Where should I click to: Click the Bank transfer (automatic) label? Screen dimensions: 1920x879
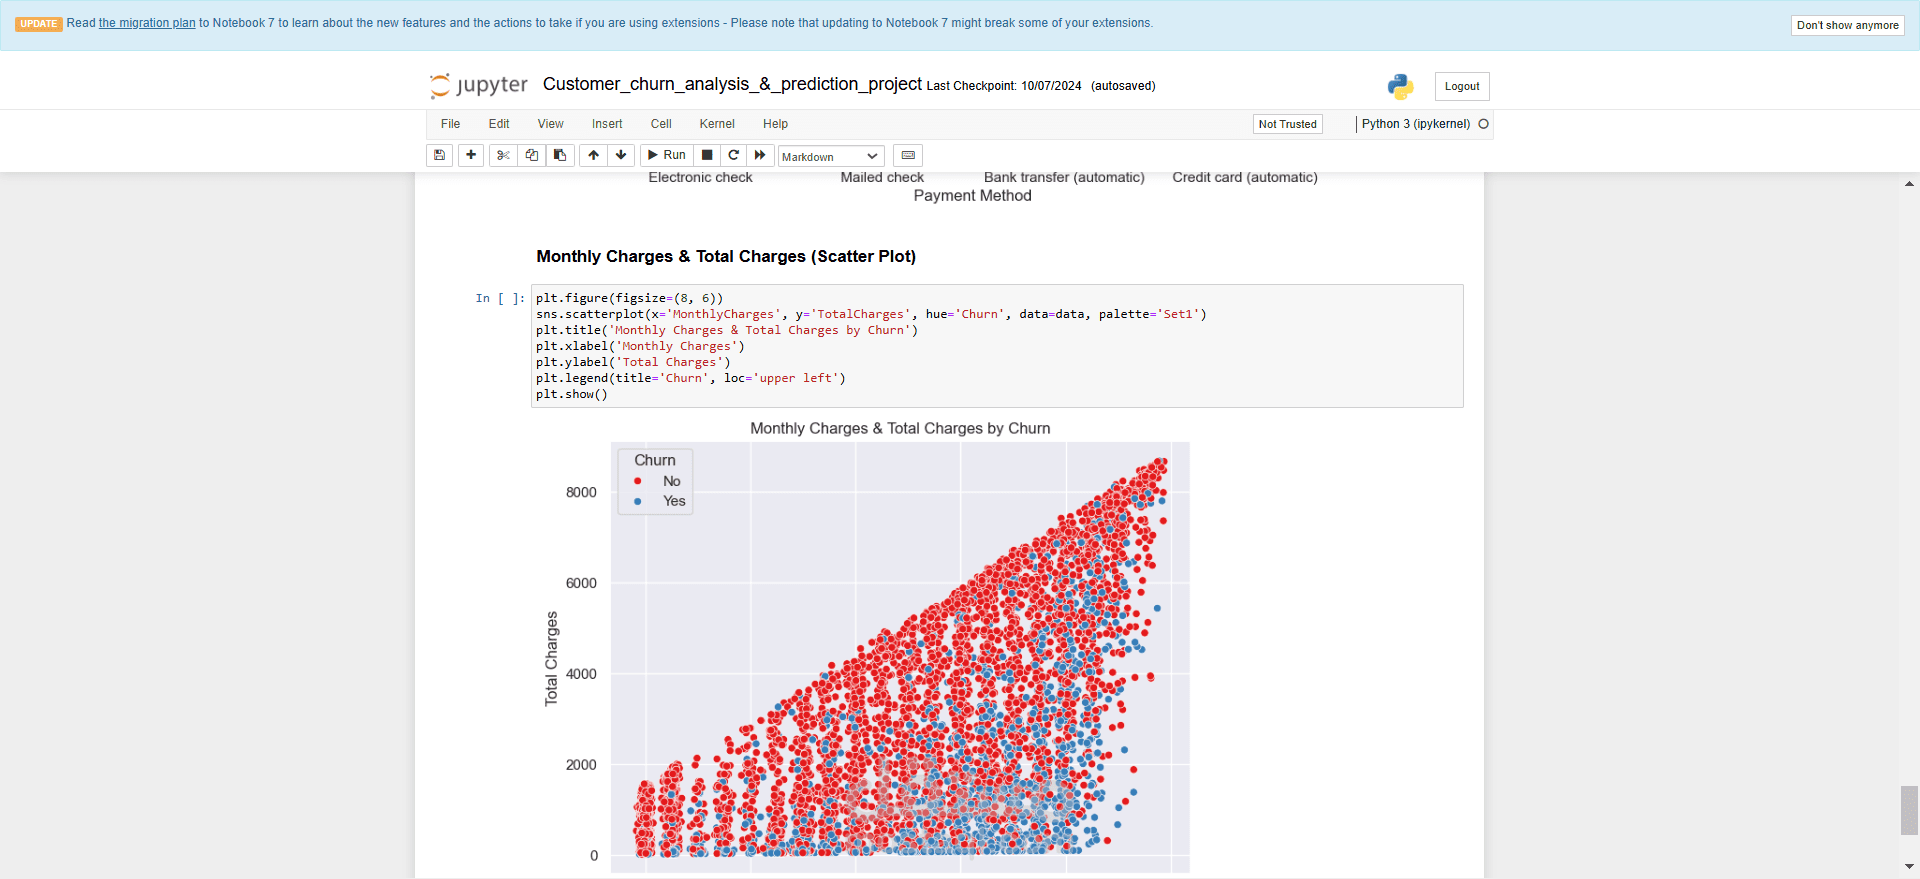(x=1064, y=177)
